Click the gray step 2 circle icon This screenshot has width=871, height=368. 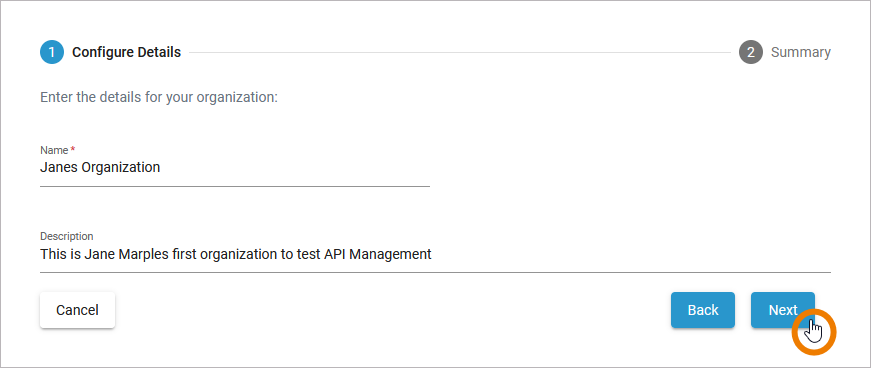point(750,52)
